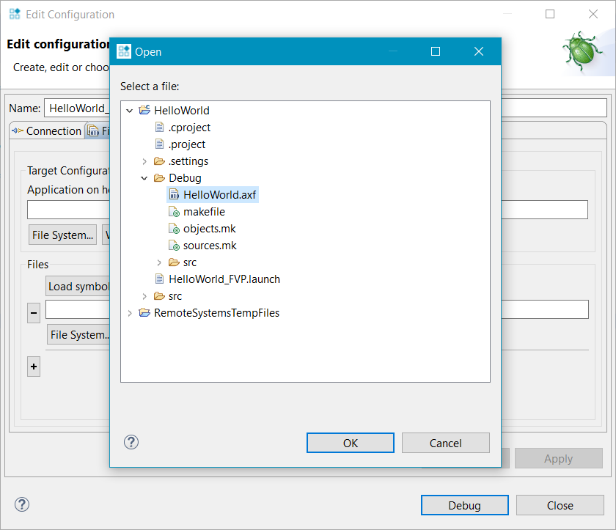This screenshot has width=616, height=531.
Task: Click the makefile file icon
Action: click(174, 212)
